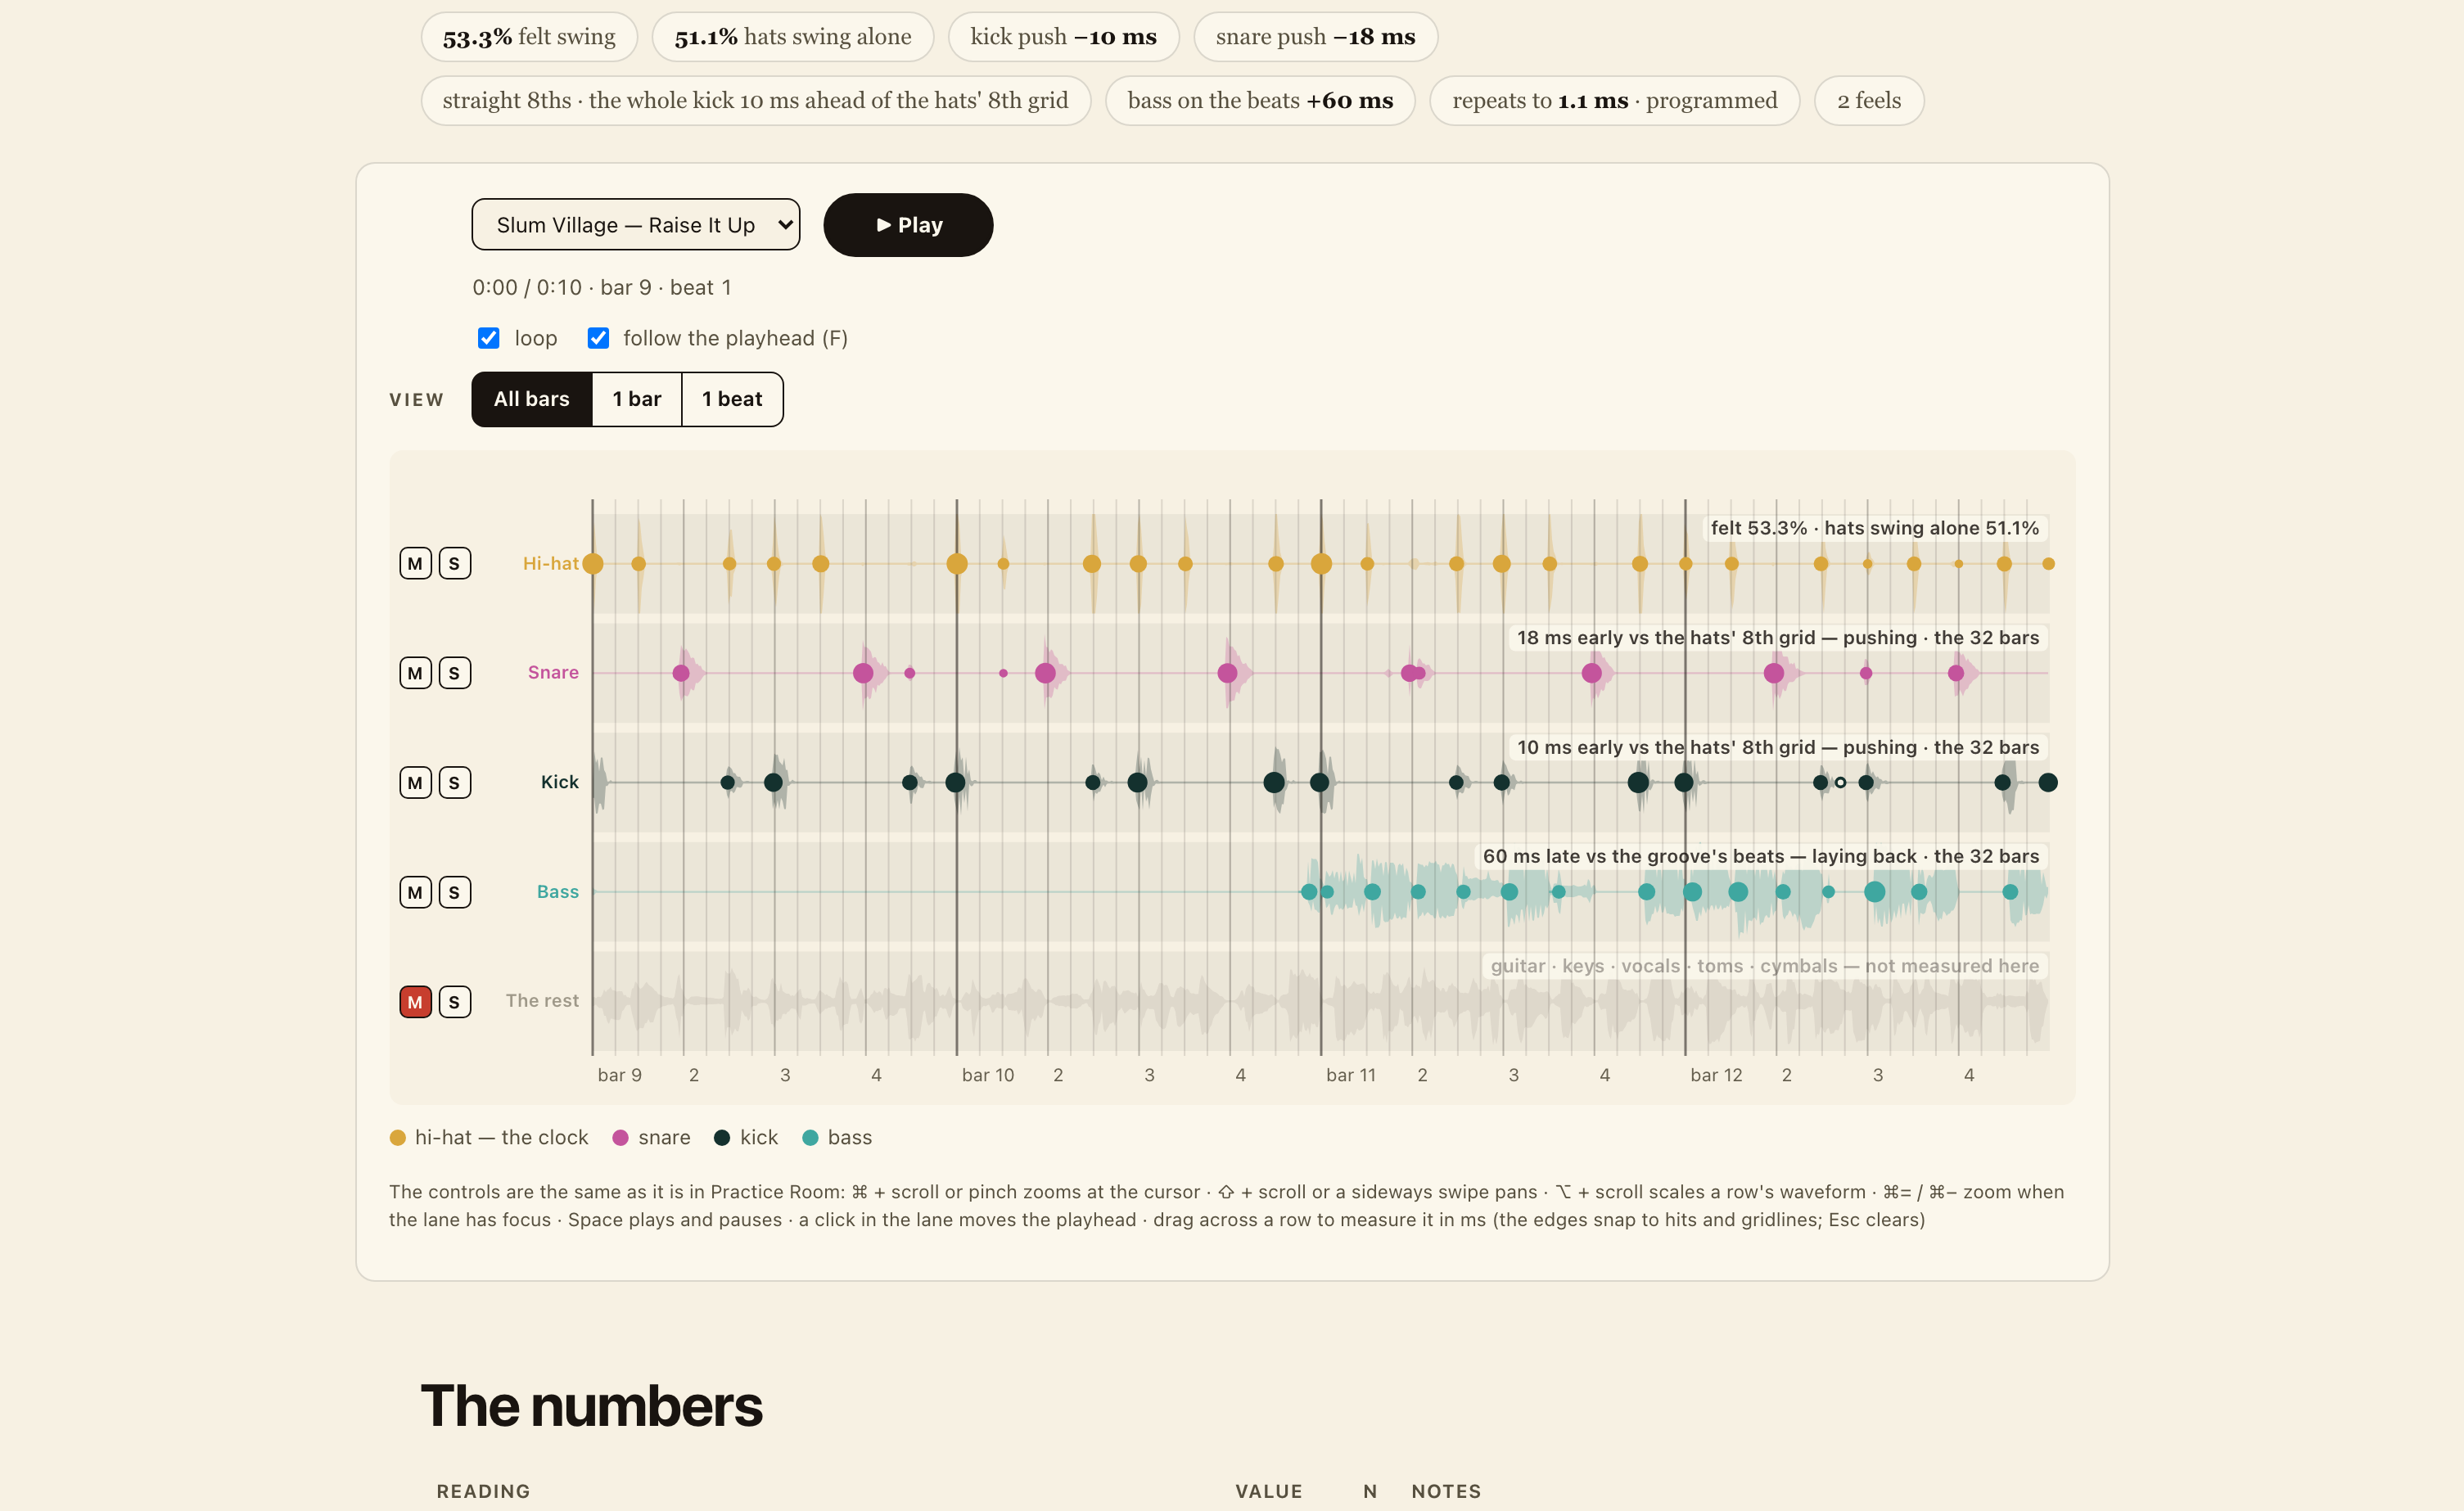Mute the Bass track
2464x1511 pixels.
(415, 892)
